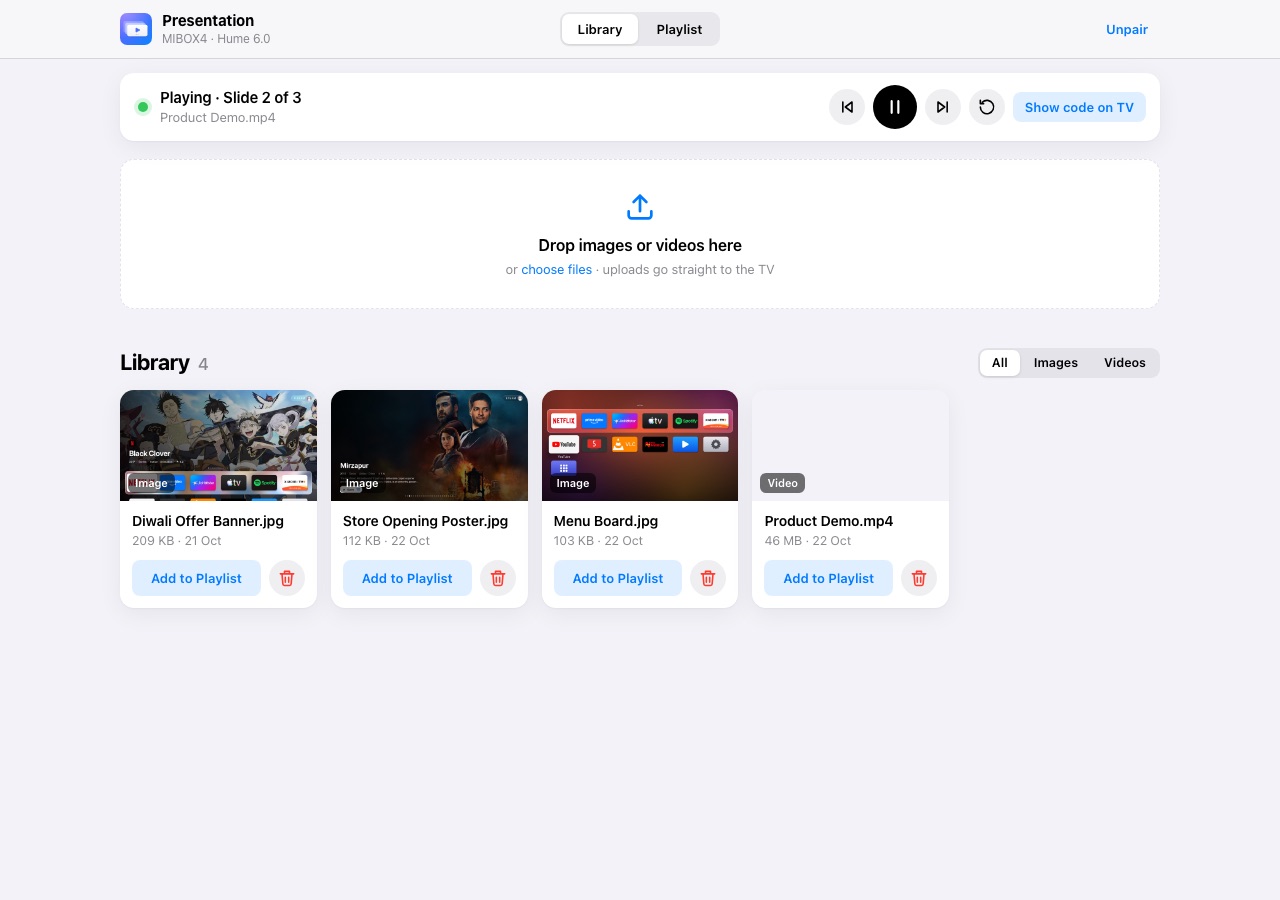Click the 'Library' section heading

(155, 362)
